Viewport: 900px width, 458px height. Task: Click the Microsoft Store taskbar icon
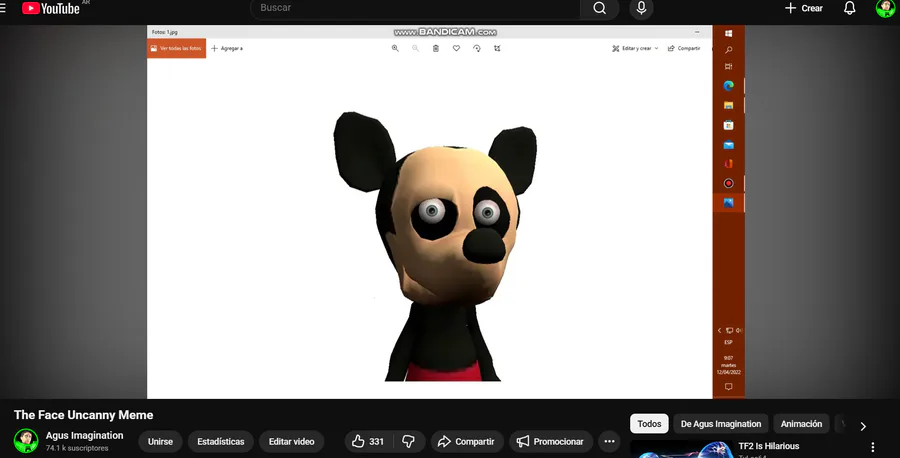coord(728,125)
